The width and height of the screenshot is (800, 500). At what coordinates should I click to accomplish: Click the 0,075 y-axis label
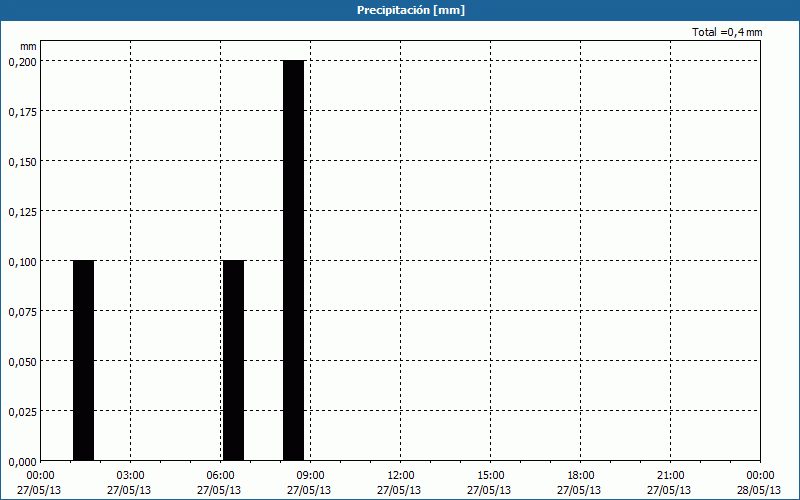point(22,312)
